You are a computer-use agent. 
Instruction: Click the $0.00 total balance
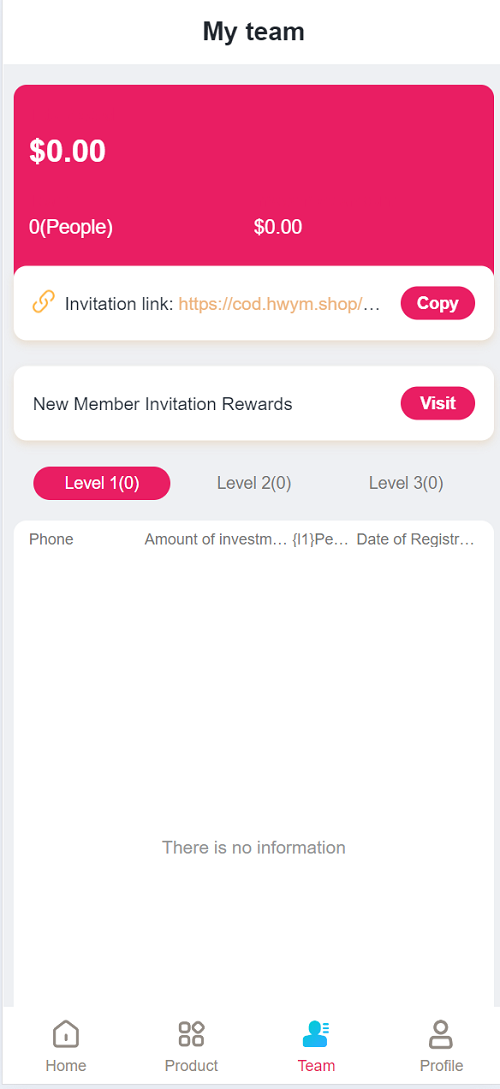67,151
